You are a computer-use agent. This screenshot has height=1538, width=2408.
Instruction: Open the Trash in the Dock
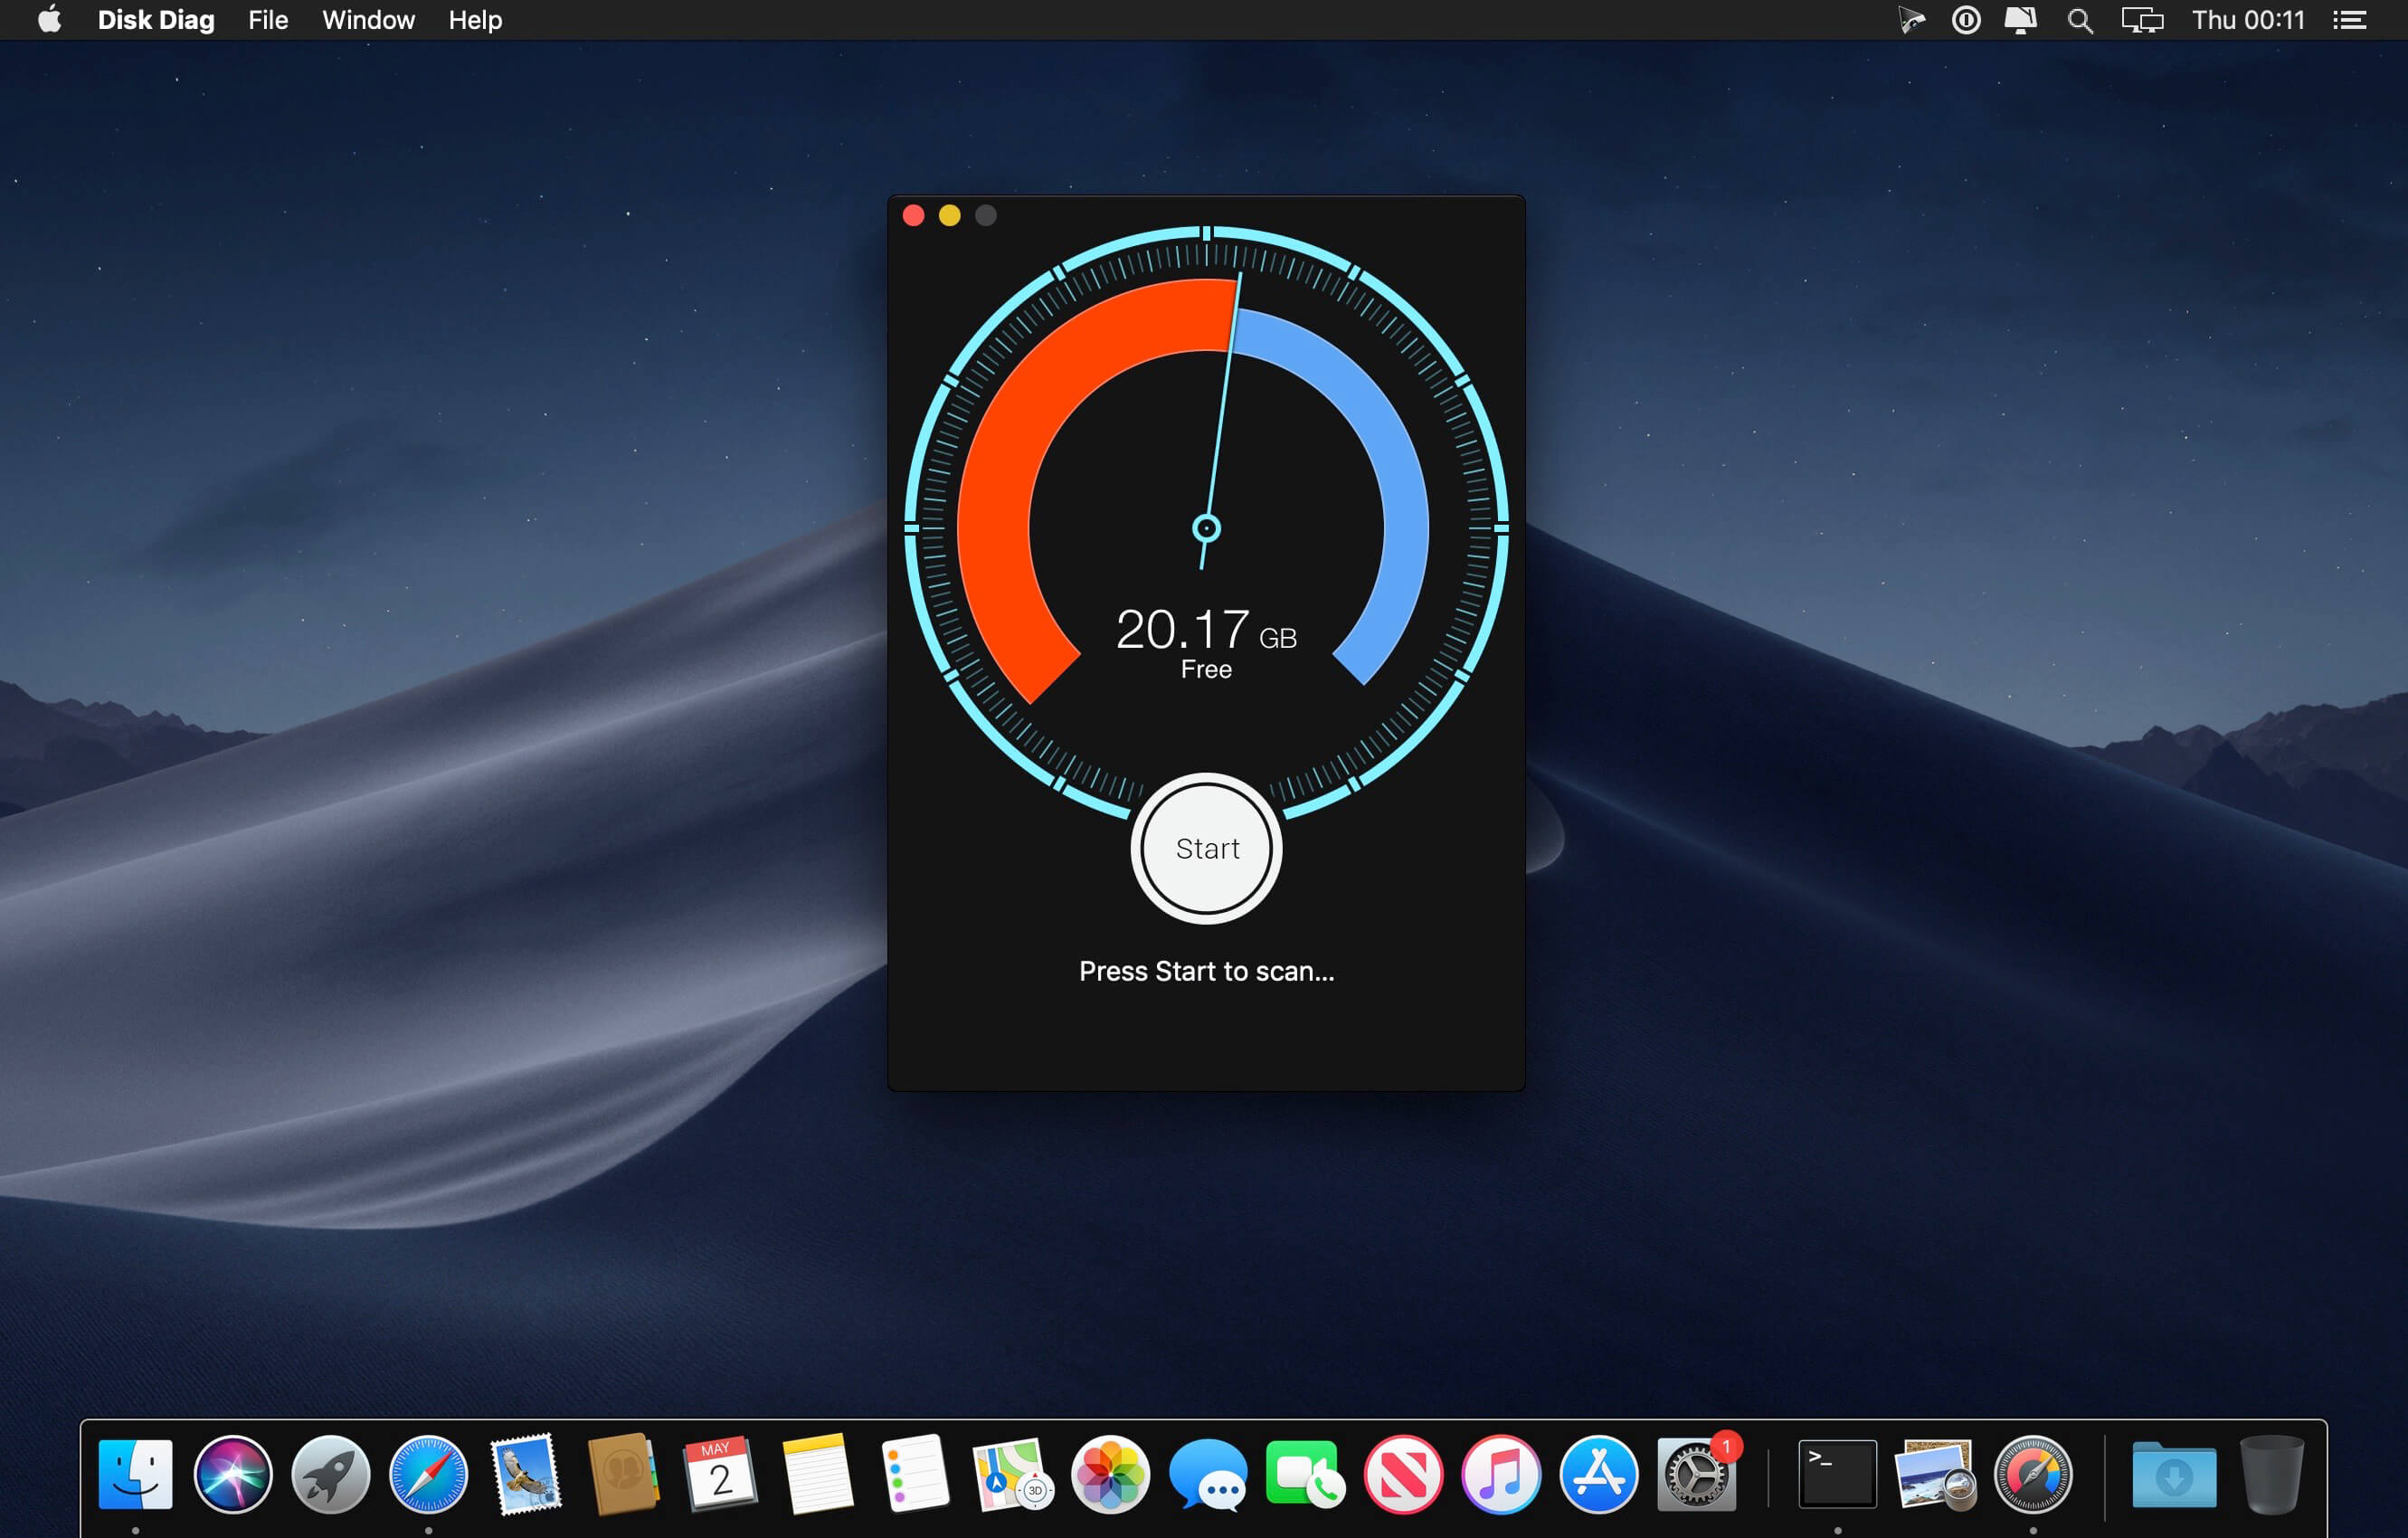click(x=2272, y=1474)
